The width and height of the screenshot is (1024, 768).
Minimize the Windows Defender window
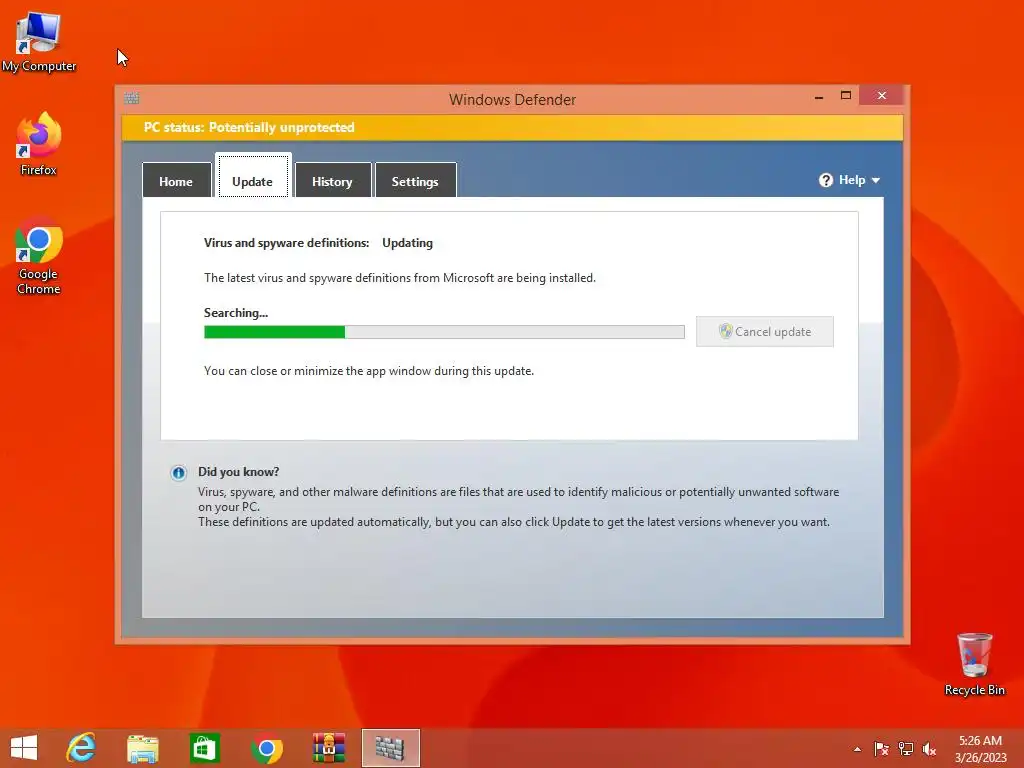pyautogui.click(x=819, y=97)
